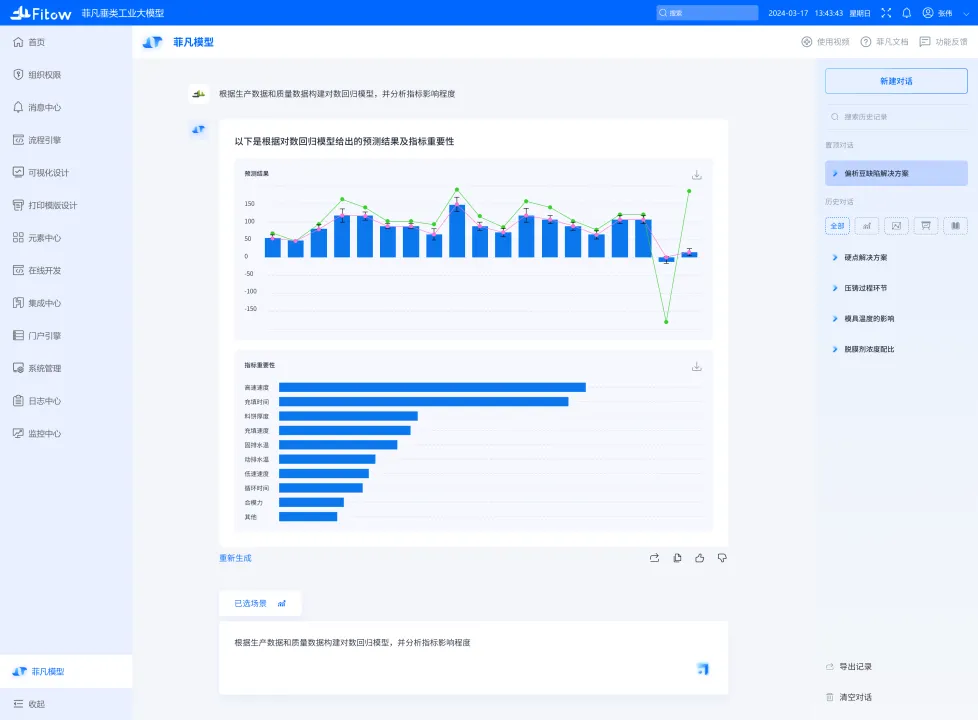978x720 pixels.
Task: Click the 充填时间 importance bar
Action: 424,402
